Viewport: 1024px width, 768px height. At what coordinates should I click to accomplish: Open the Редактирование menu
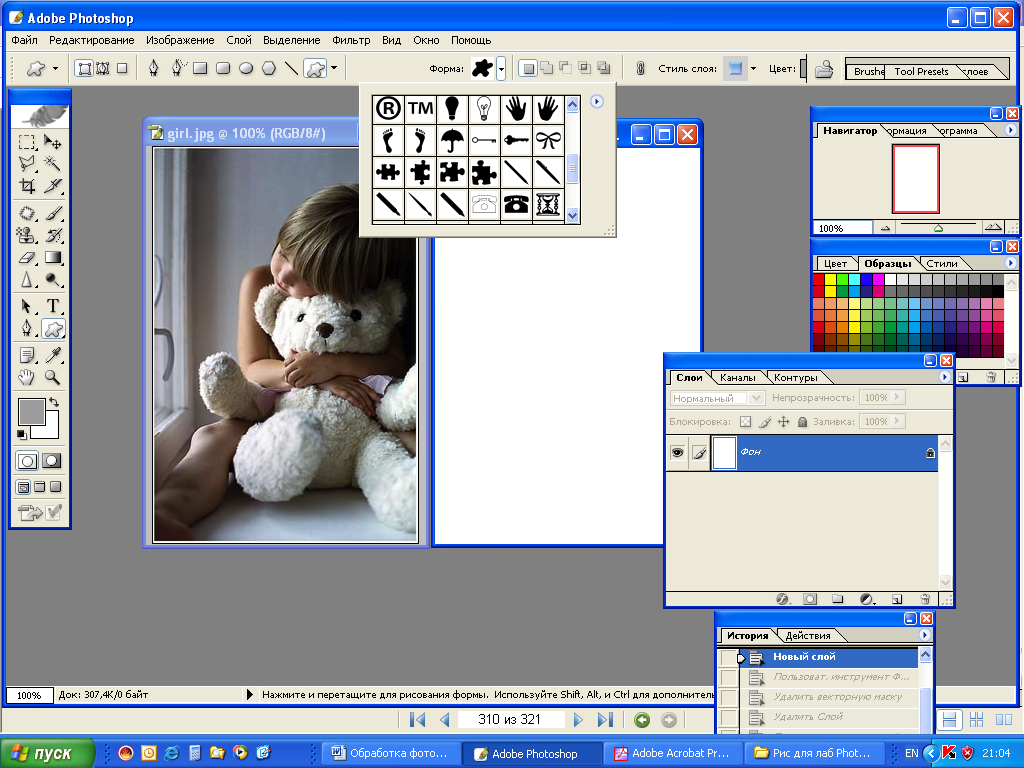click(x=91, y=40)
